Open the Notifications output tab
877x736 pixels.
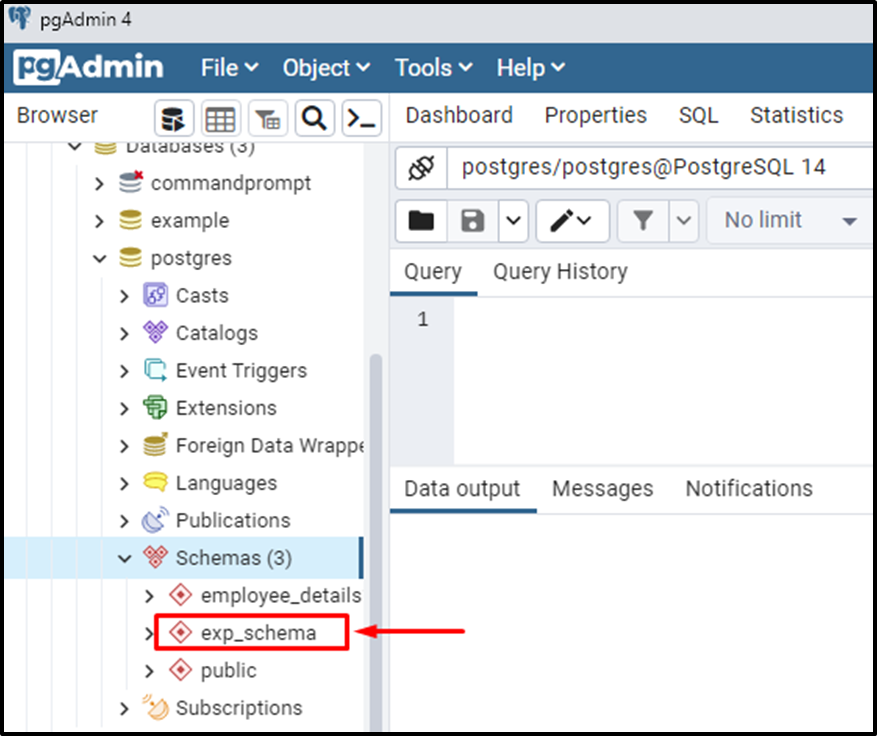(x=749, y=488)
